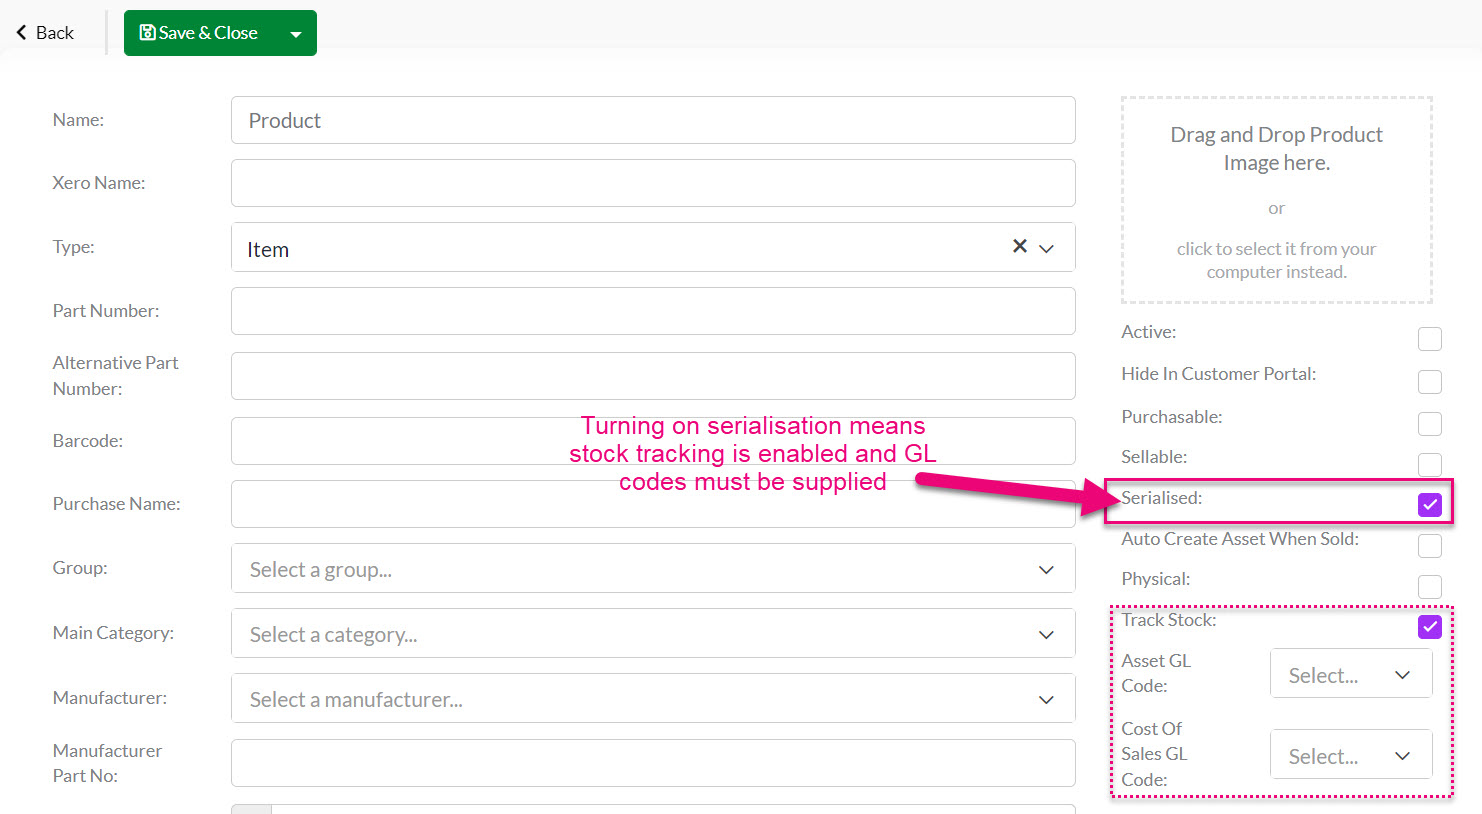Tick the Sellable checkbox
The image size is (1482, 814).
[x=1430, y=464]
